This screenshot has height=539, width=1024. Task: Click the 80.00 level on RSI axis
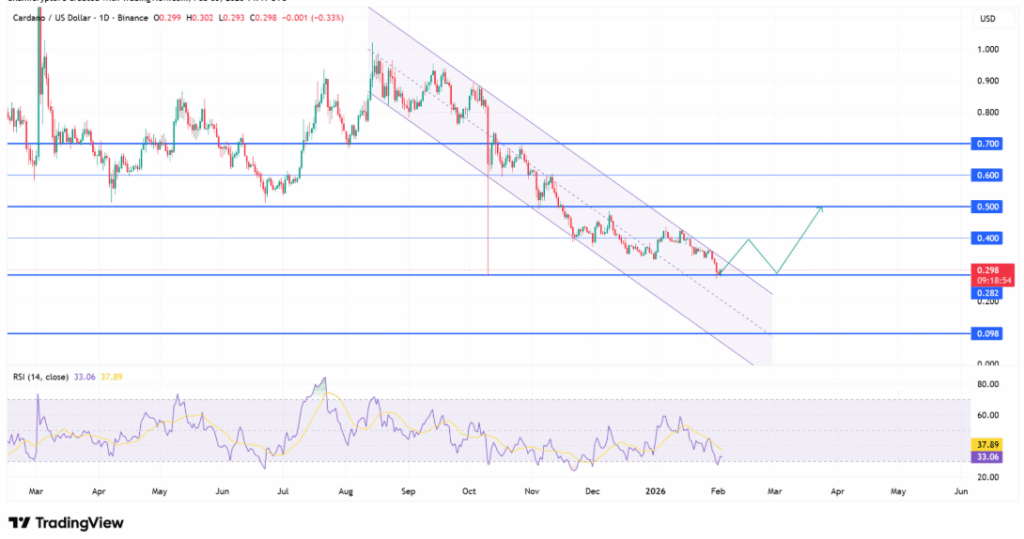click(987, 383)
